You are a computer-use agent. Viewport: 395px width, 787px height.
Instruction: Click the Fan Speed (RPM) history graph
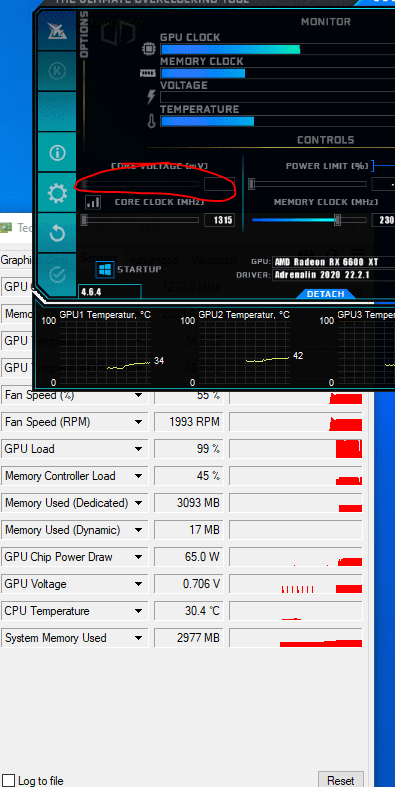[296, 423]
